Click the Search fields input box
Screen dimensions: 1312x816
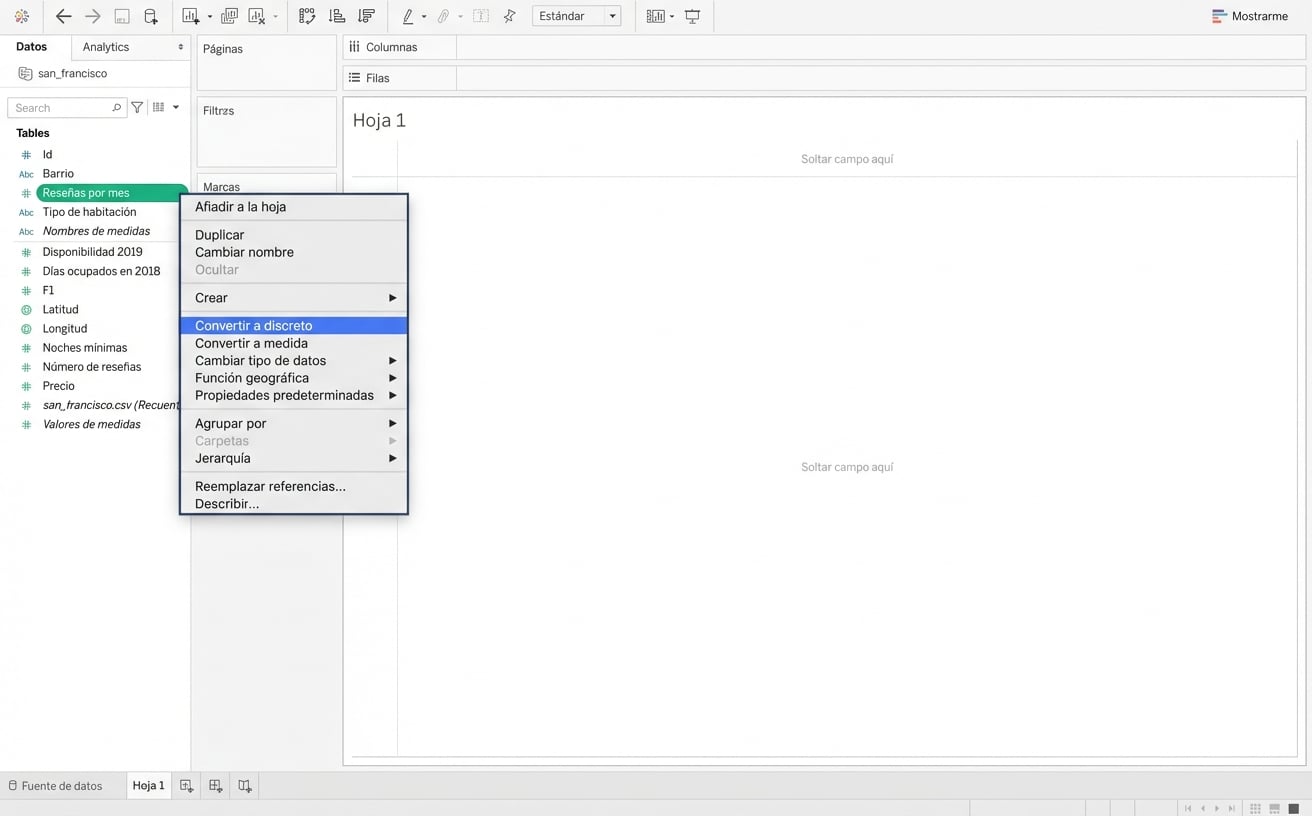[x=62, y=108]
